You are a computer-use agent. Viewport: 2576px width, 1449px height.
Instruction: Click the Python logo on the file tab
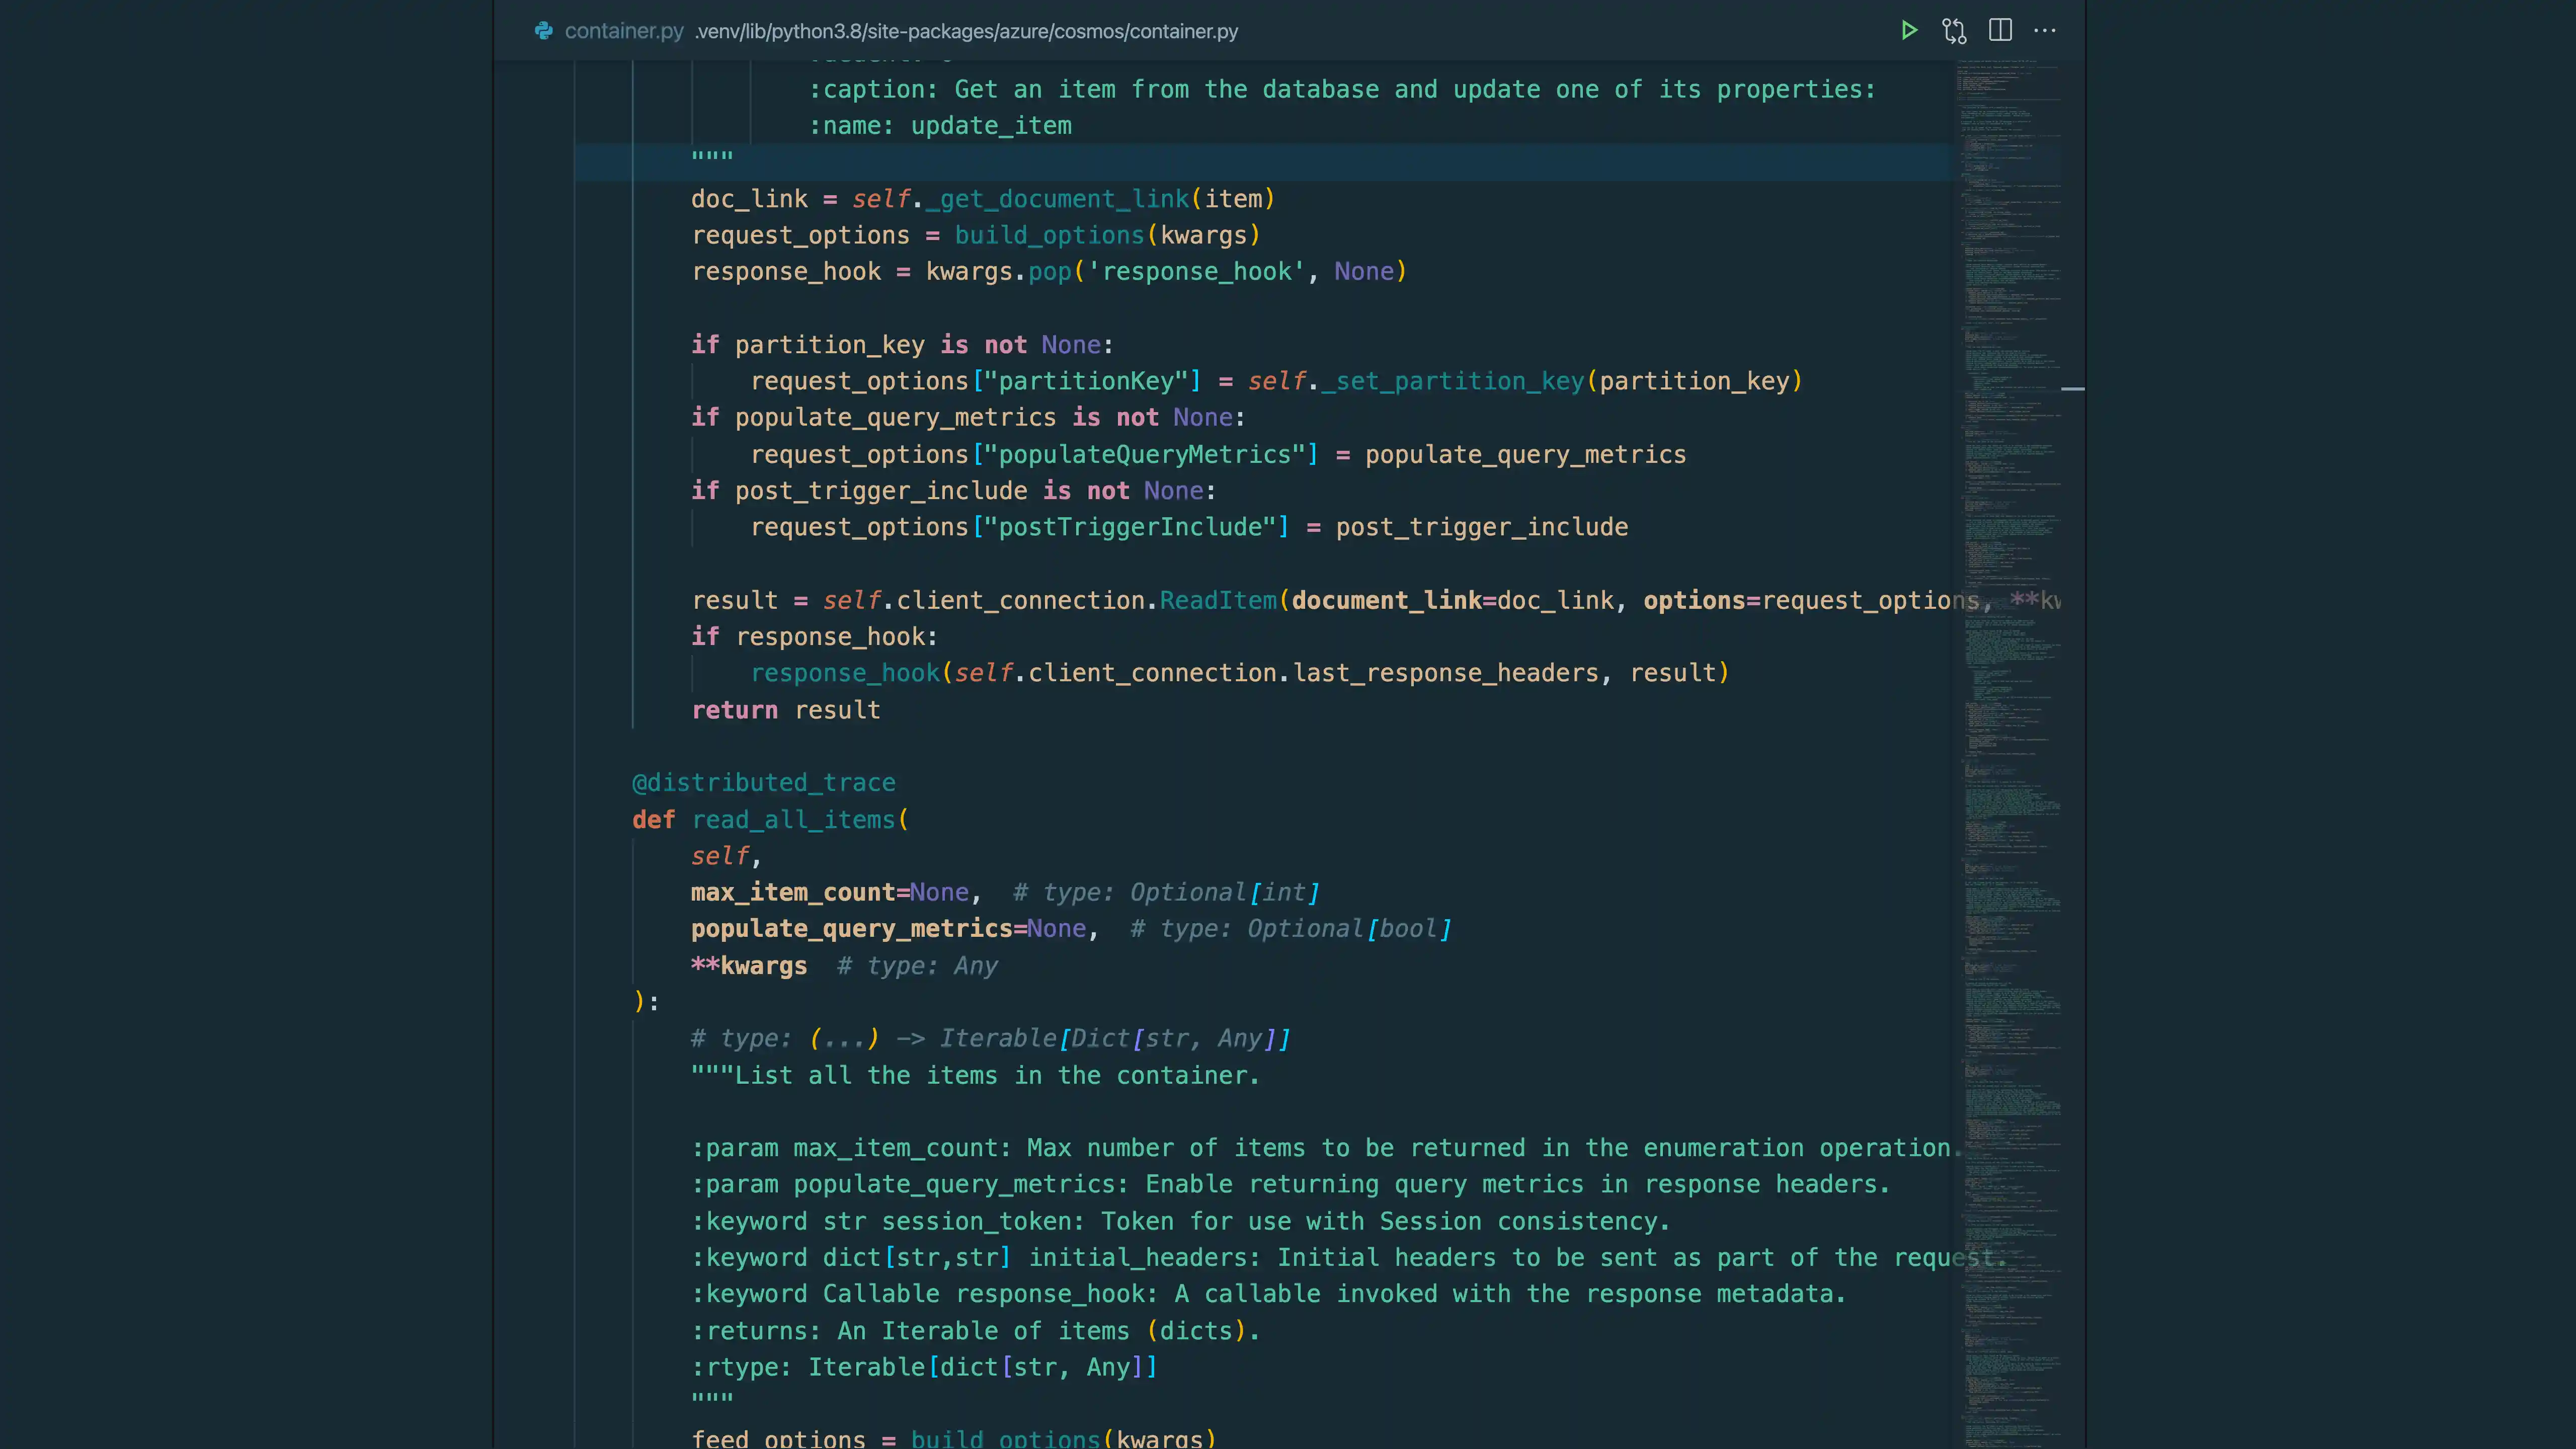click(543, 31)
